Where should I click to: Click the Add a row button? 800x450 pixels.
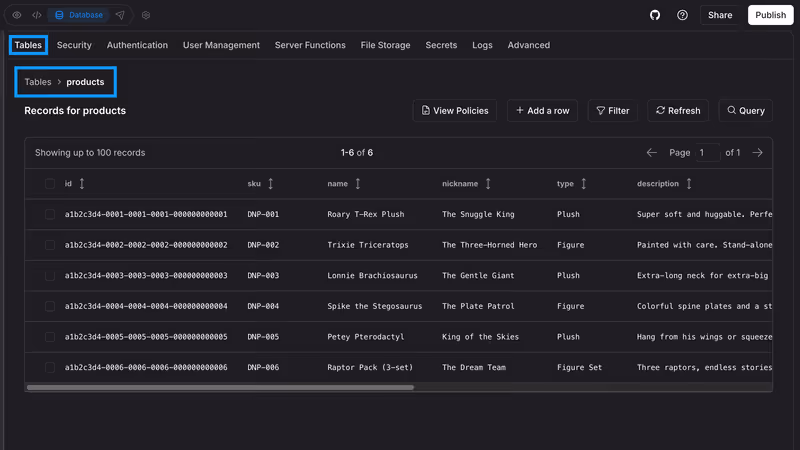(542, 111)
